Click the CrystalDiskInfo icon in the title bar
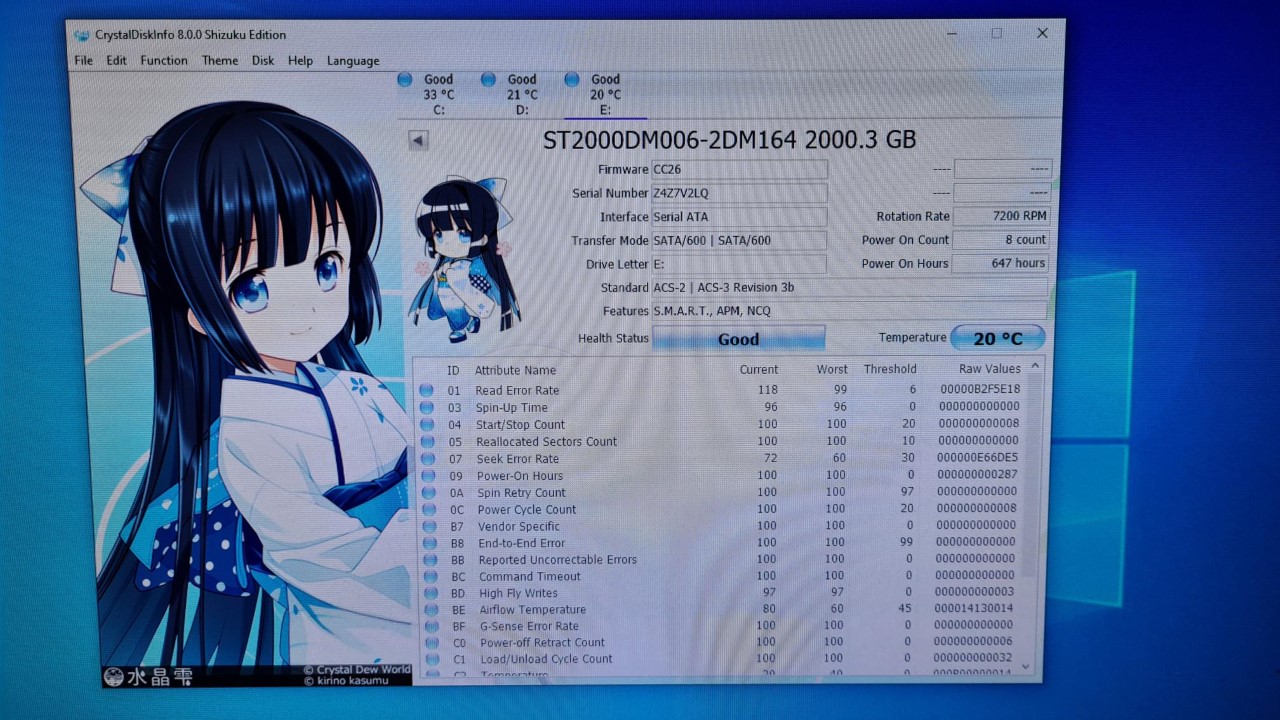This screenshot has height=720, width=1280. 81,34
